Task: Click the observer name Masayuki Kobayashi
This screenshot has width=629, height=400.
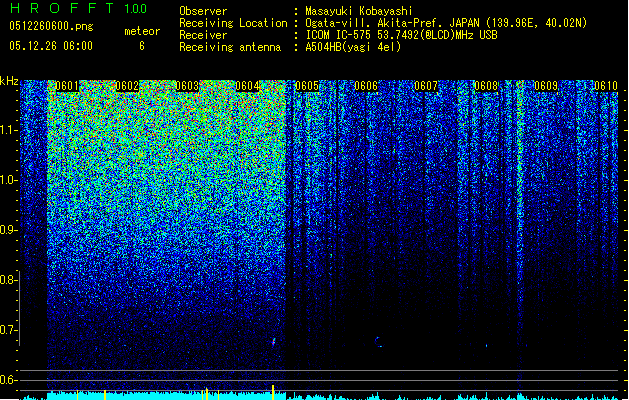Action: pyautogui.click(x=359, y=11)
